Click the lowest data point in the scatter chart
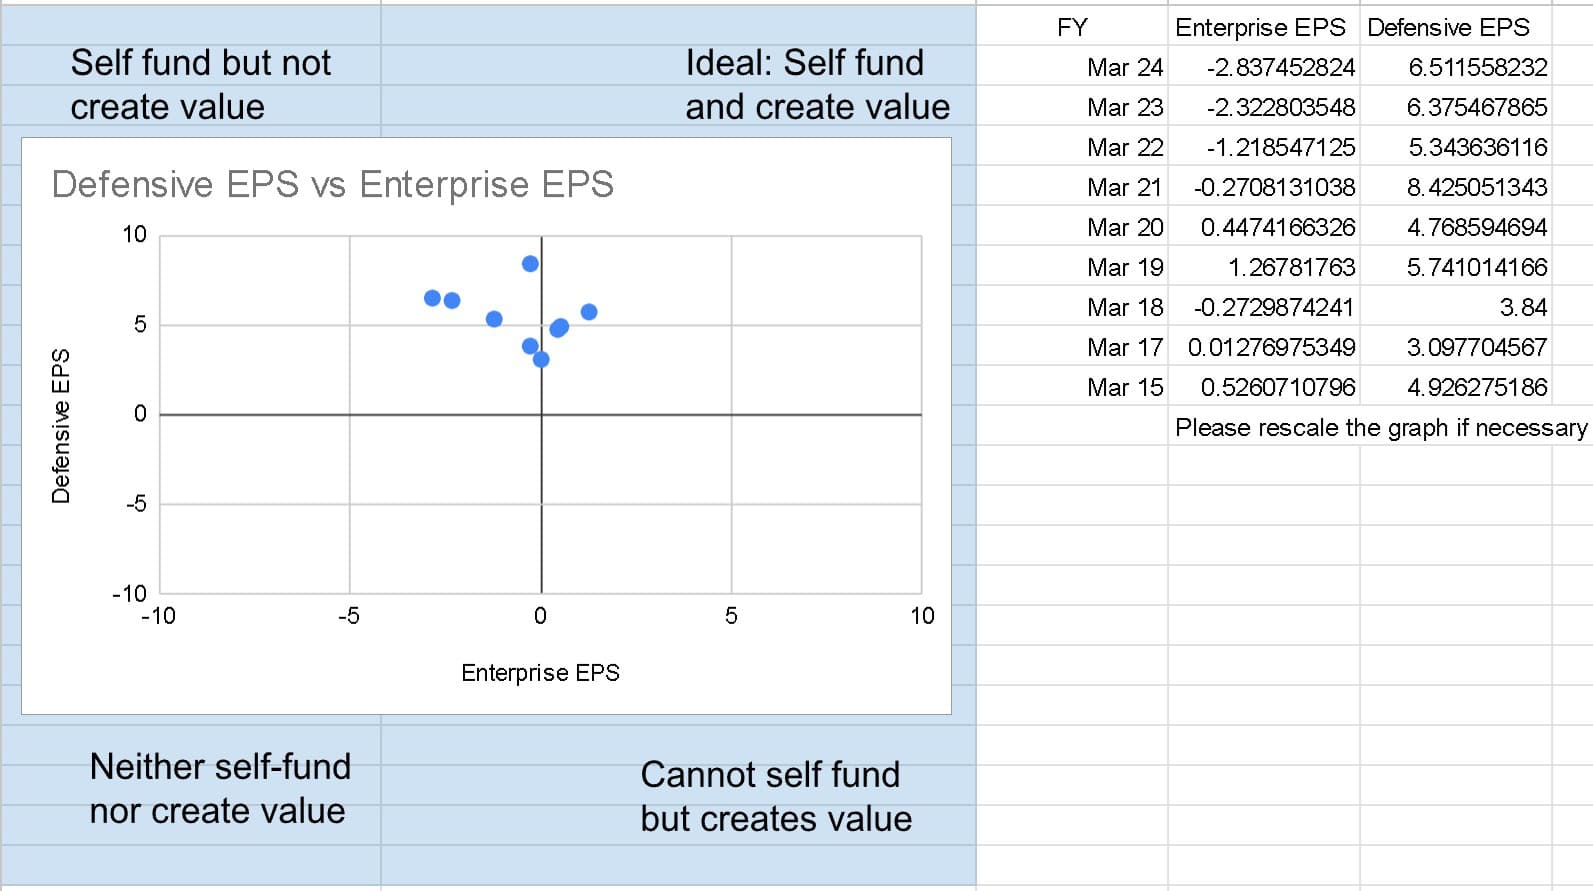The height and width of the screenshot is (891, 1593). (x=541, y=359)
